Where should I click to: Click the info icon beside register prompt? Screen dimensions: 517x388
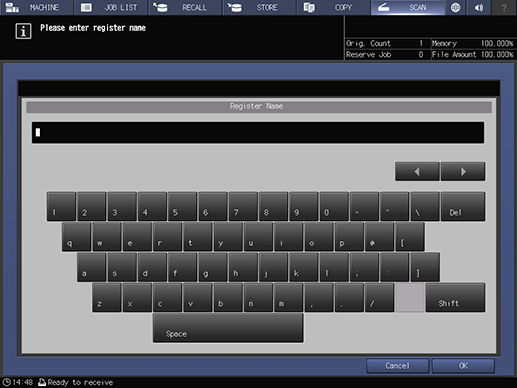pyautogui.click(x=23, y=31)
